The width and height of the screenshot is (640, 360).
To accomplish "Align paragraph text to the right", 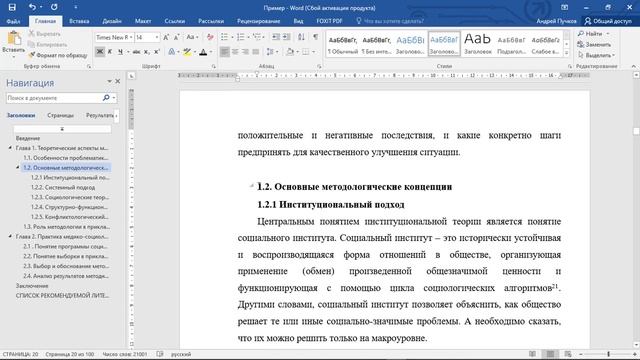I will pyautogui.click(x=245, y=52).
